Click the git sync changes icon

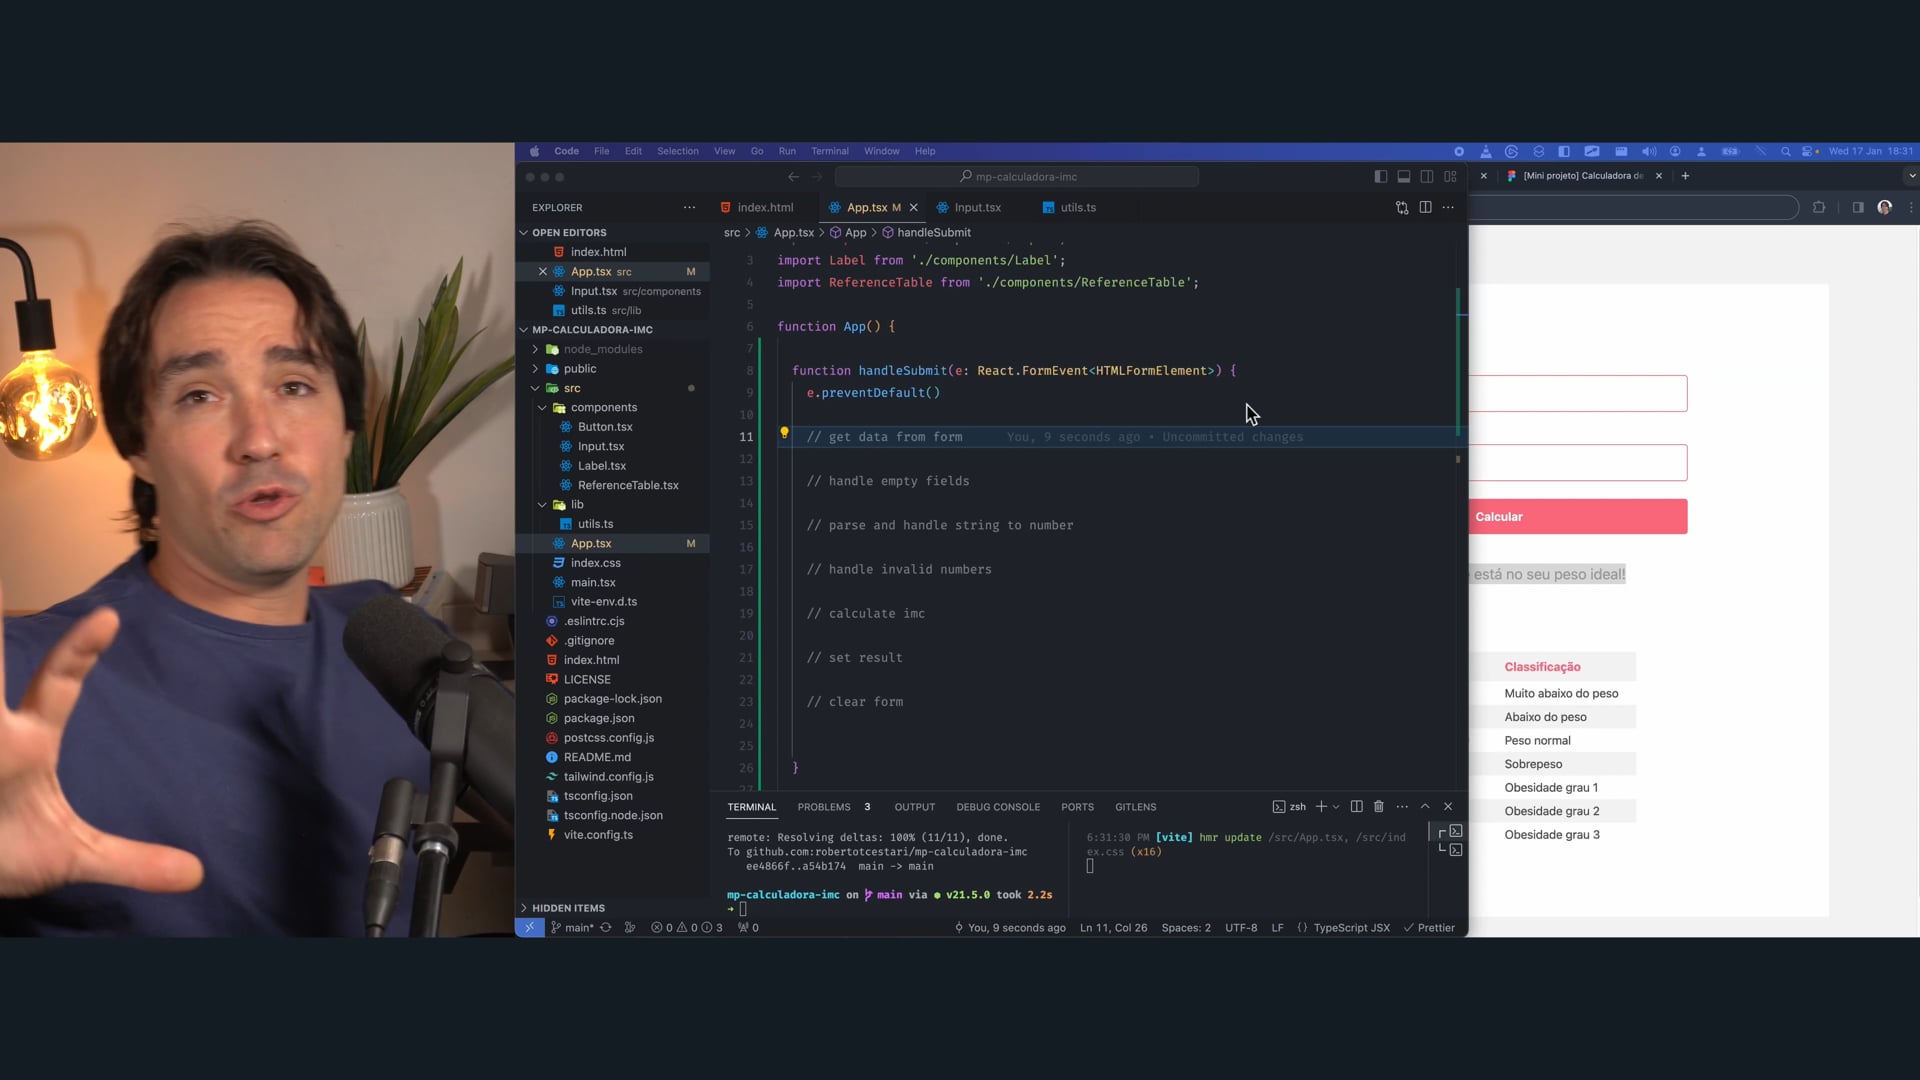coord(605,928)
